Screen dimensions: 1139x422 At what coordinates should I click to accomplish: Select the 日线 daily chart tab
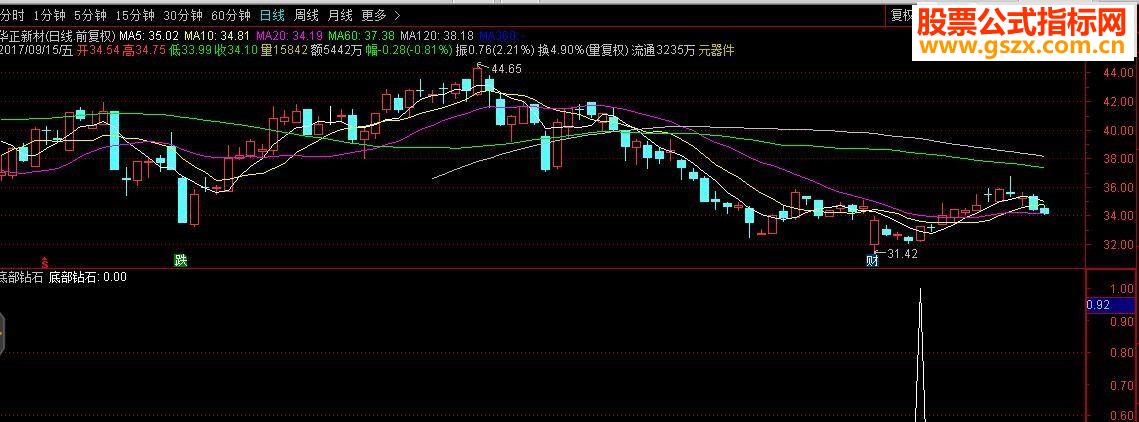tap(272, 15)
